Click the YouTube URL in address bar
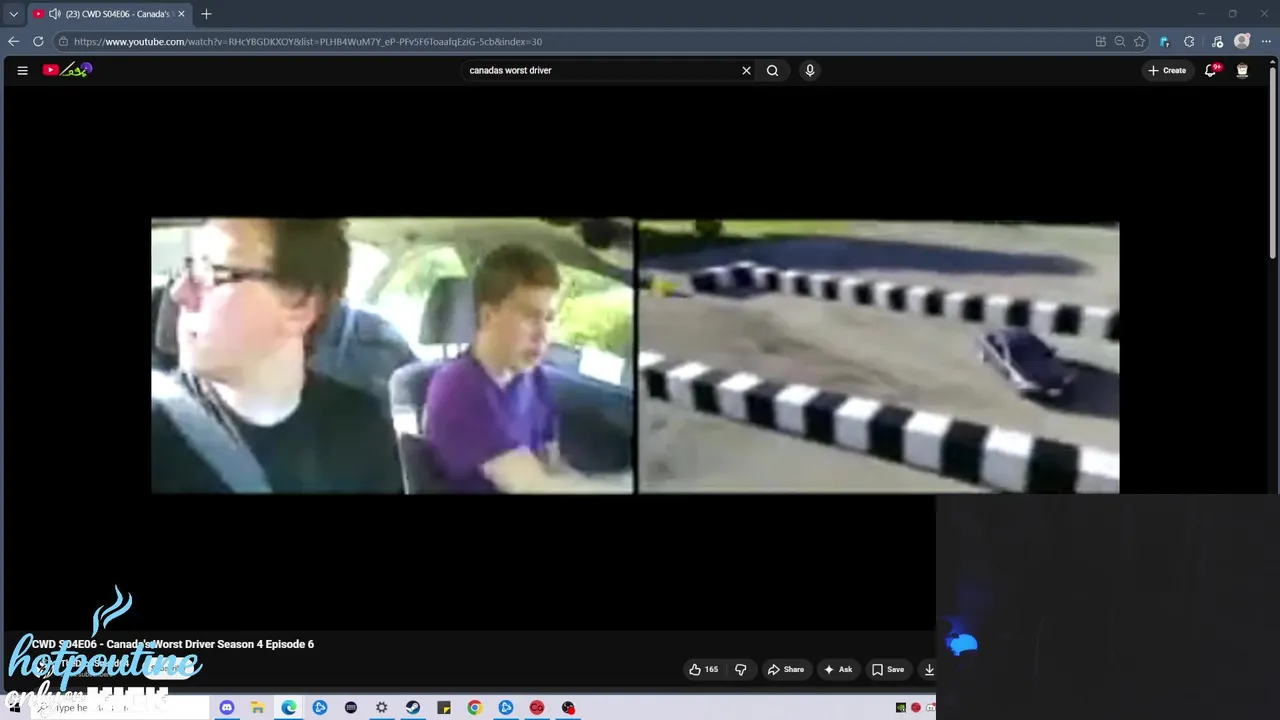The height and width of the screenshot is (720, 1280). click(x=308, y=41)
